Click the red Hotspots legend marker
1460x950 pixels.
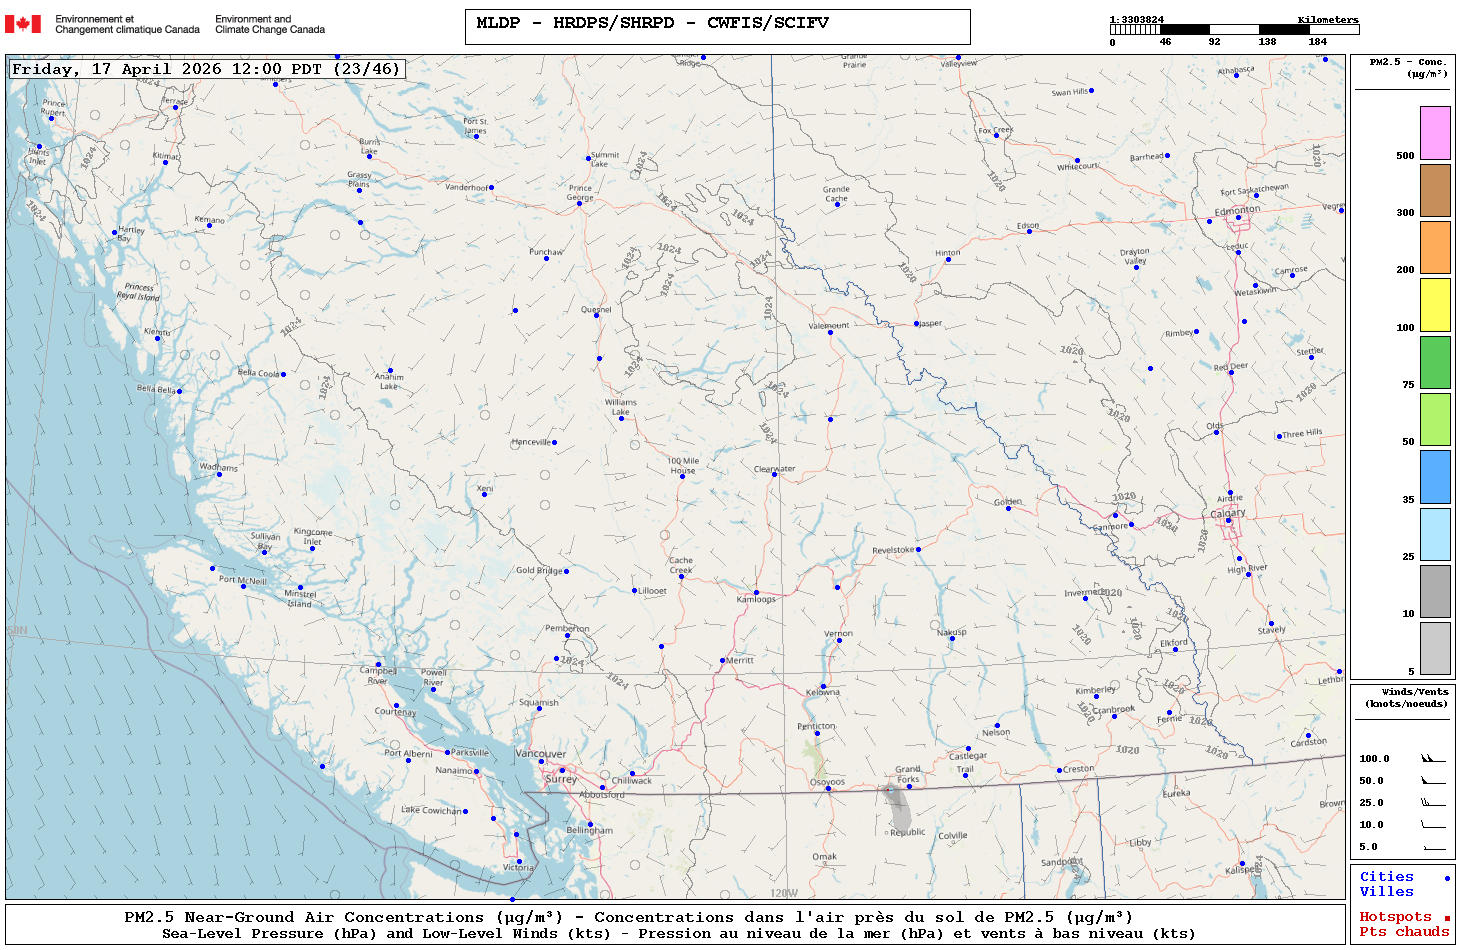tap(1446, 918)
